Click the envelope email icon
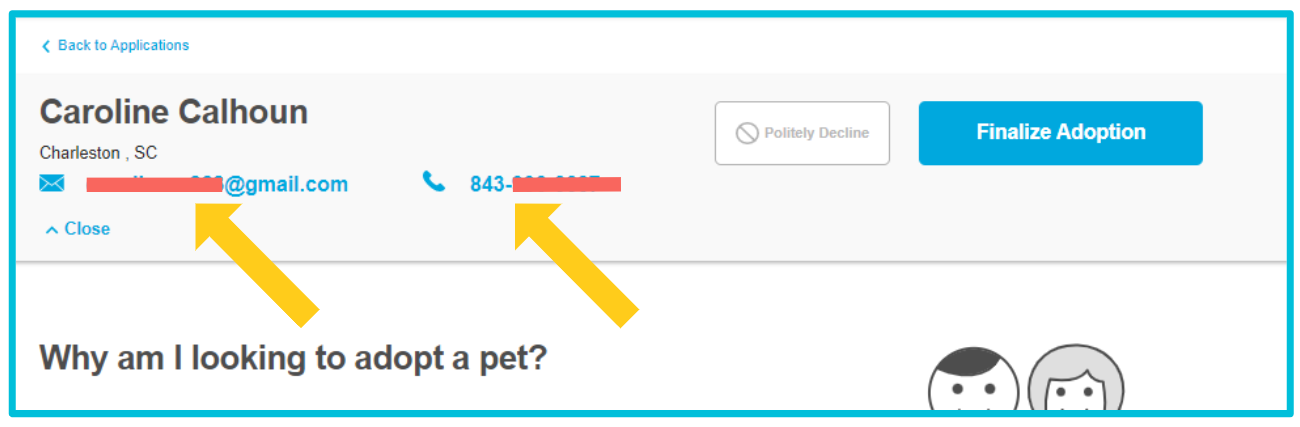The width and height of the screenshot is (1300, 427). tap(52, 183)
